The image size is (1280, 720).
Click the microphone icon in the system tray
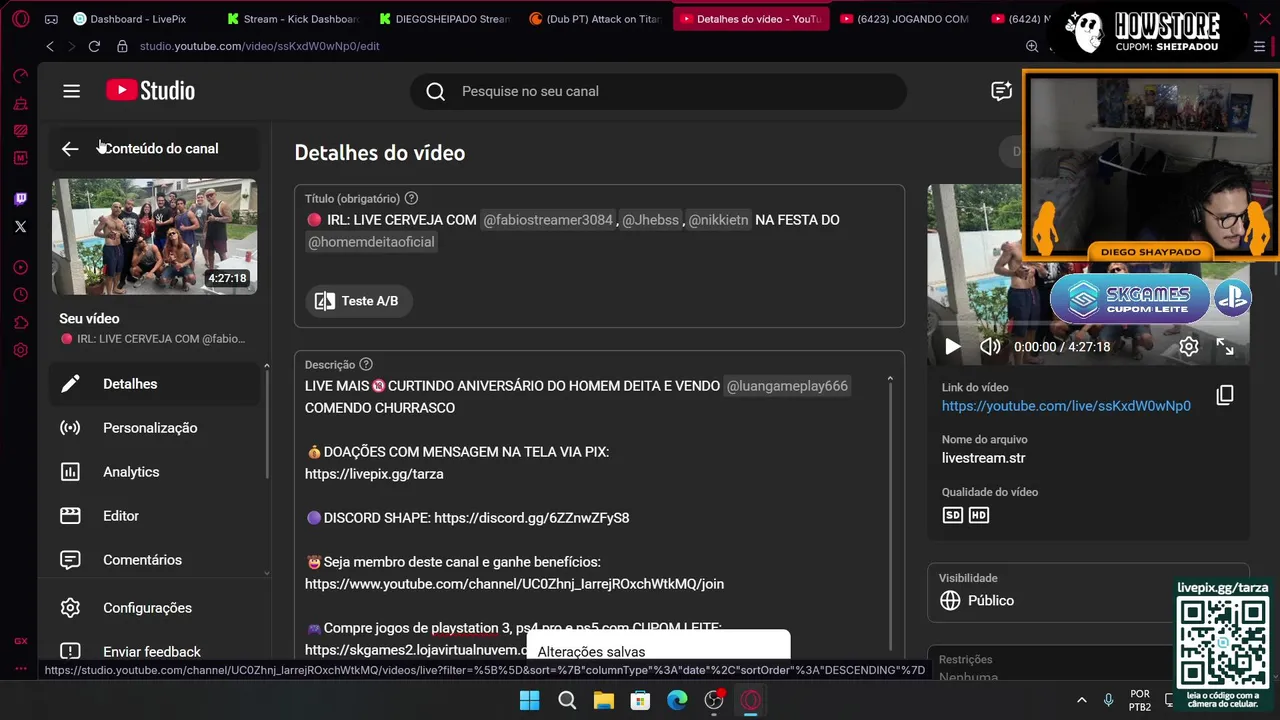pyautogui.click(x=1108, y=700)
